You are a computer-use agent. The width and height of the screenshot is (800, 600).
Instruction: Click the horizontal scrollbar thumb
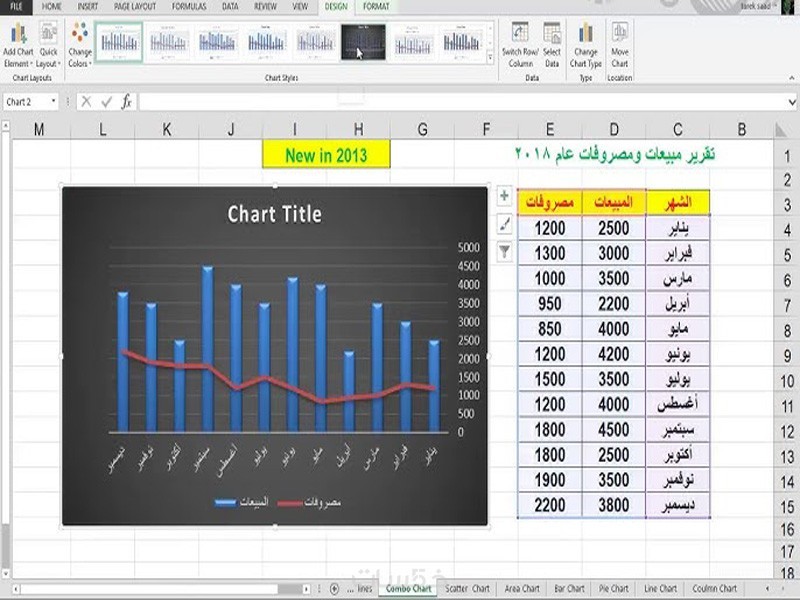tap(289, 589)
